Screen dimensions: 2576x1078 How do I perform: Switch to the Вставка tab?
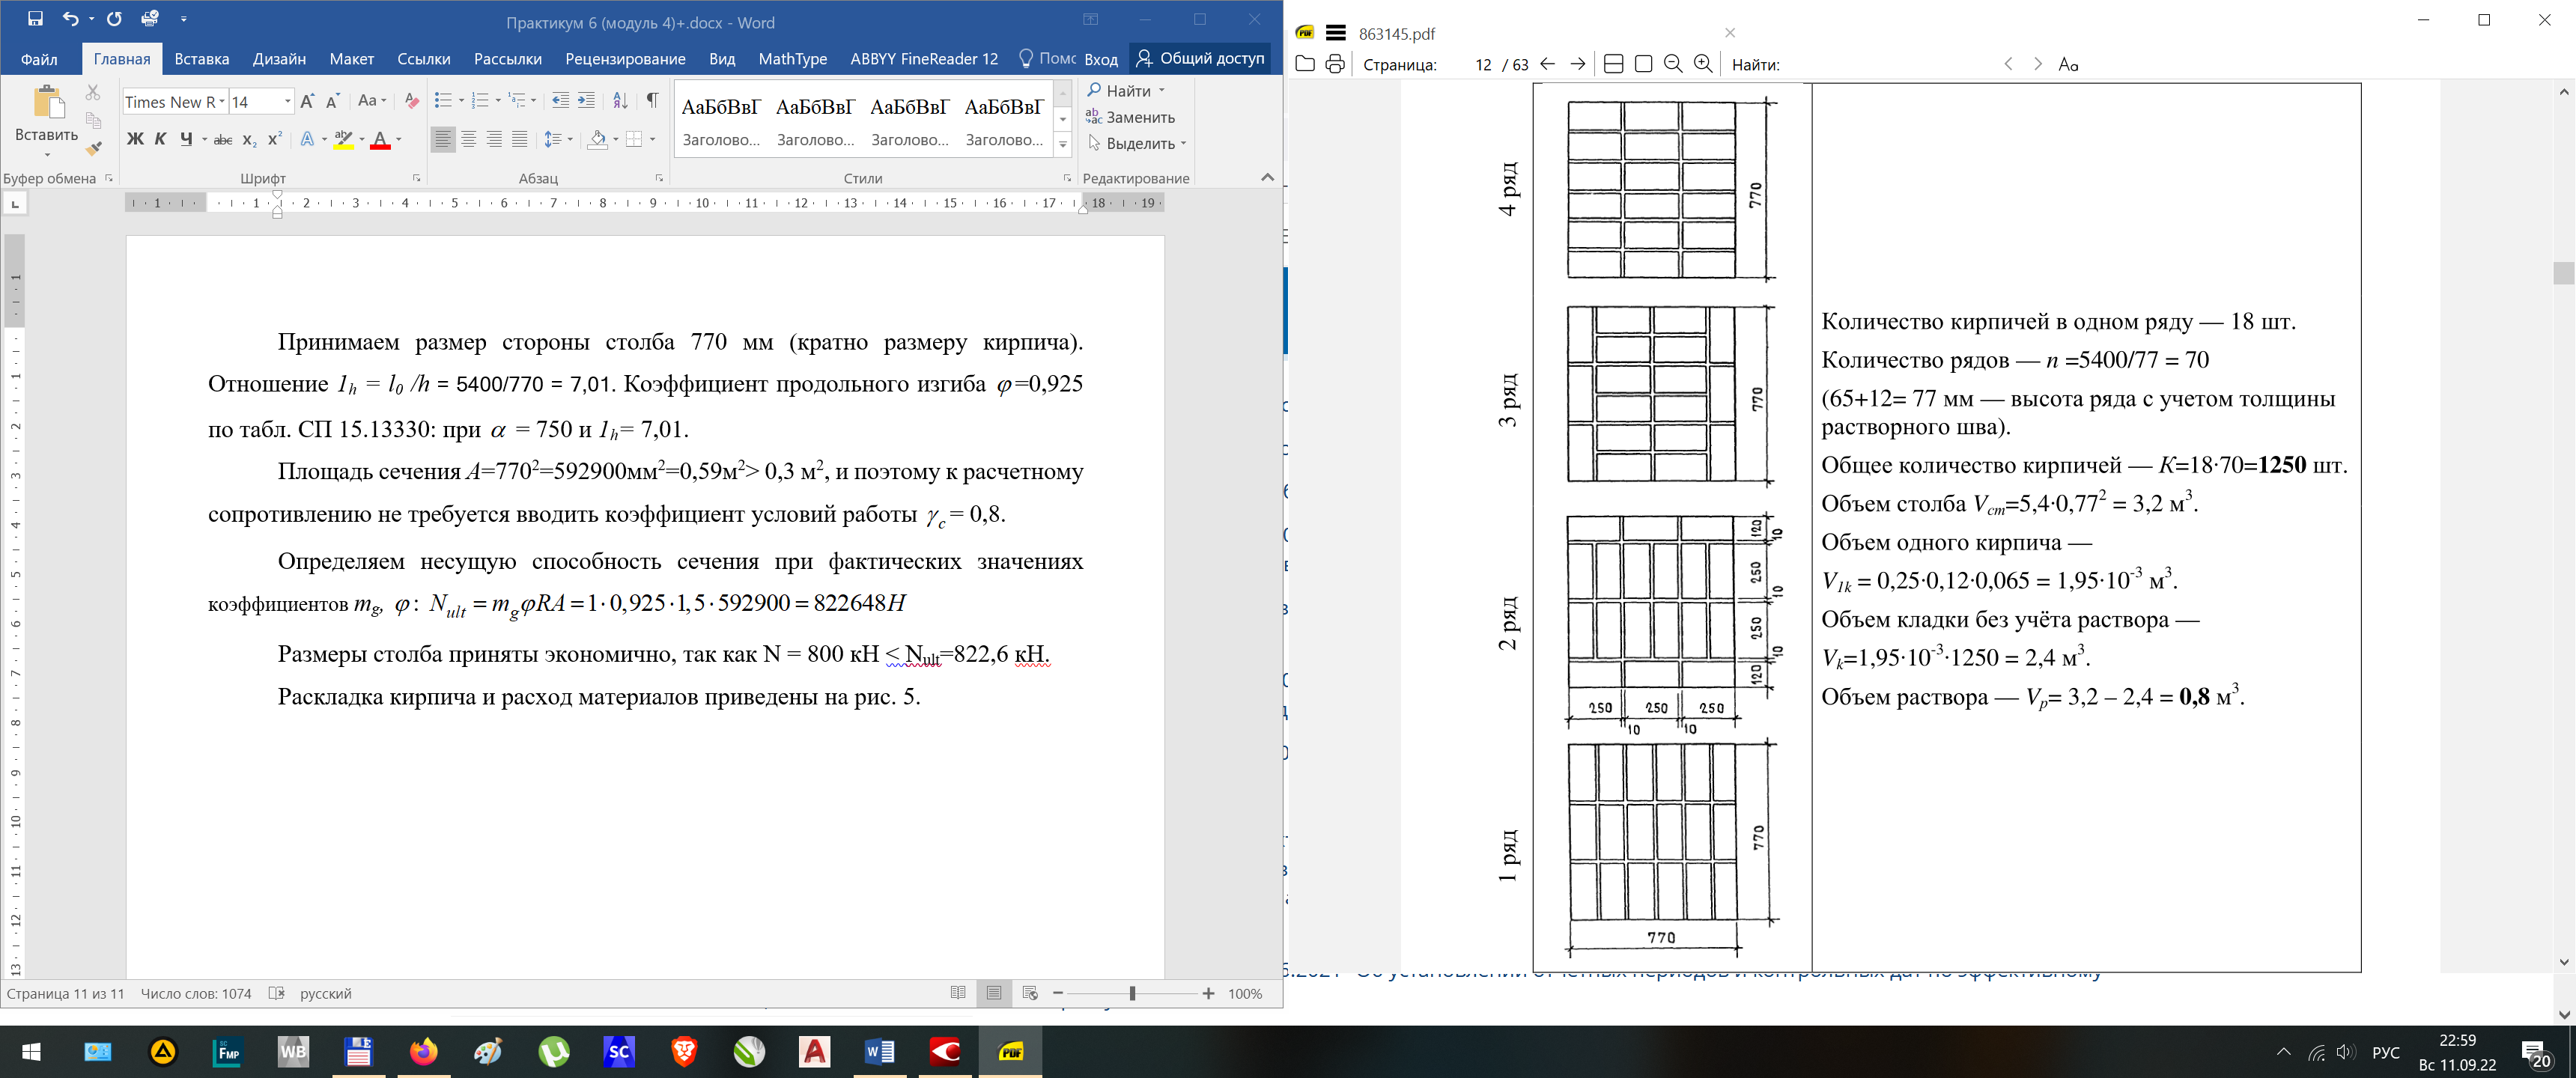201,59
